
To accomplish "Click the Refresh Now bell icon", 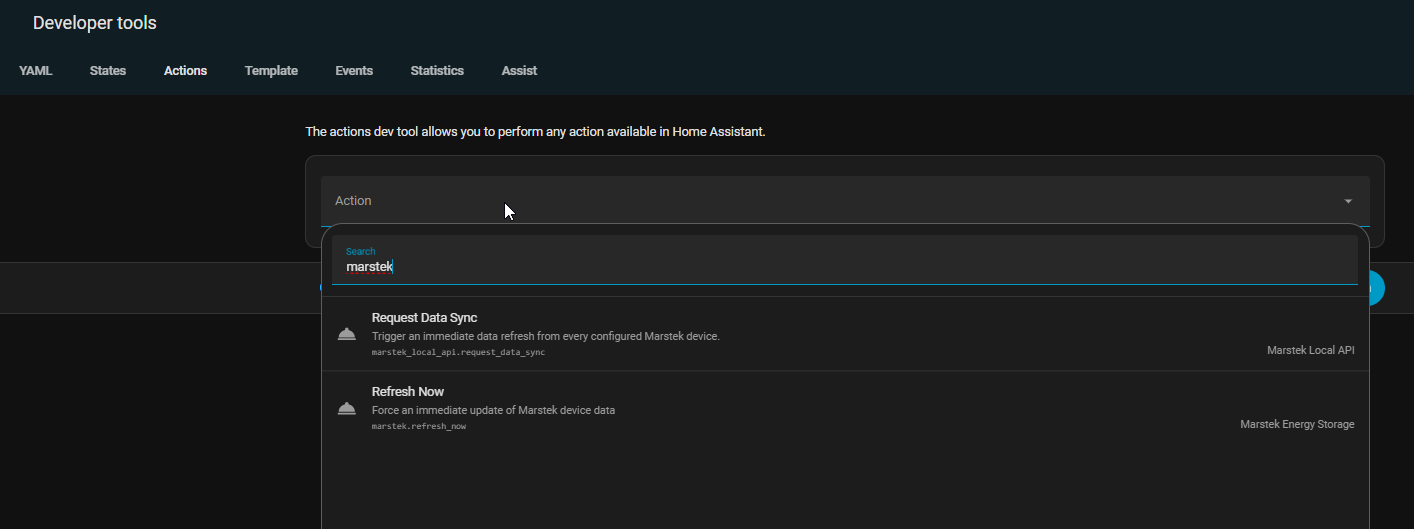I will pyautogui.click(x=347, y=408).
